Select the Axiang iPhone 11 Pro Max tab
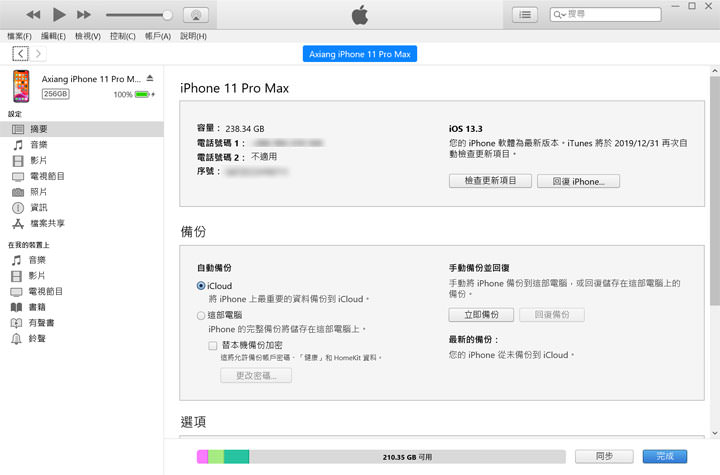 pyautogui.click(x=360, y=54)
